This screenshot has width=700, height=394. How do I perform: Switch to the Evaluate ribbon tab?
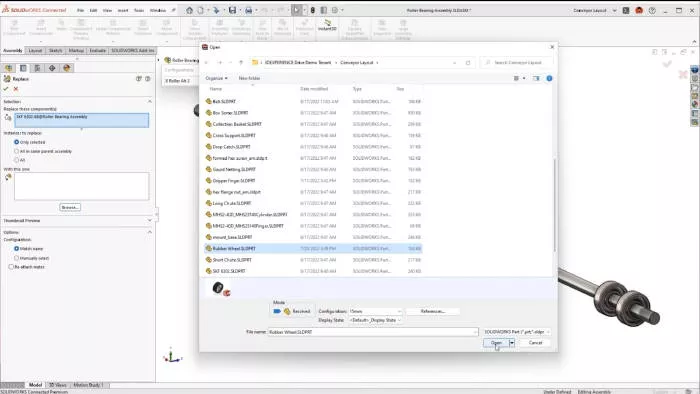pyautogui.click(x=97, y=50)
